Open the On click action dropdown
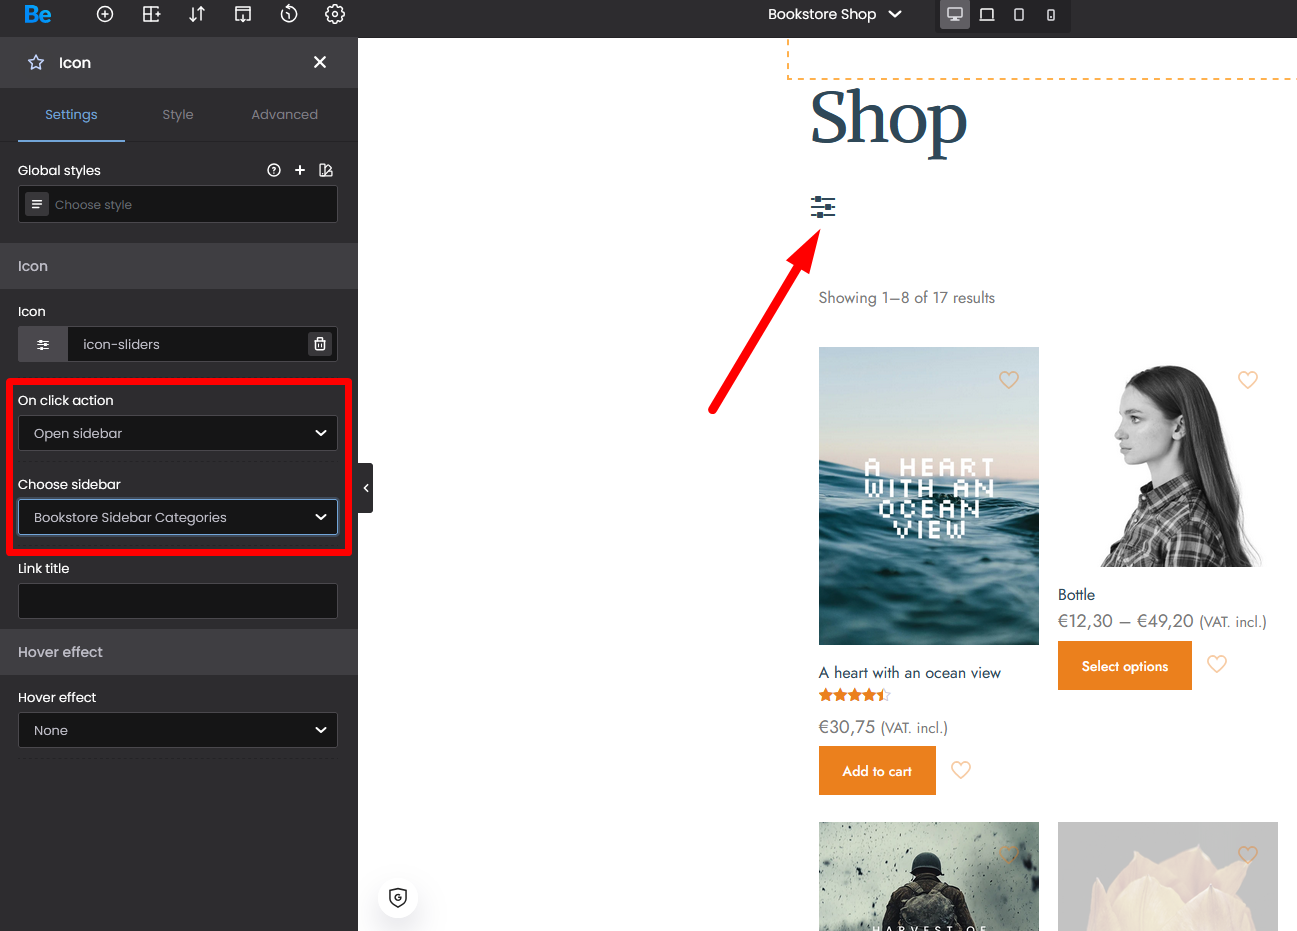This screenshot has width=1297, height=931. 178,433
